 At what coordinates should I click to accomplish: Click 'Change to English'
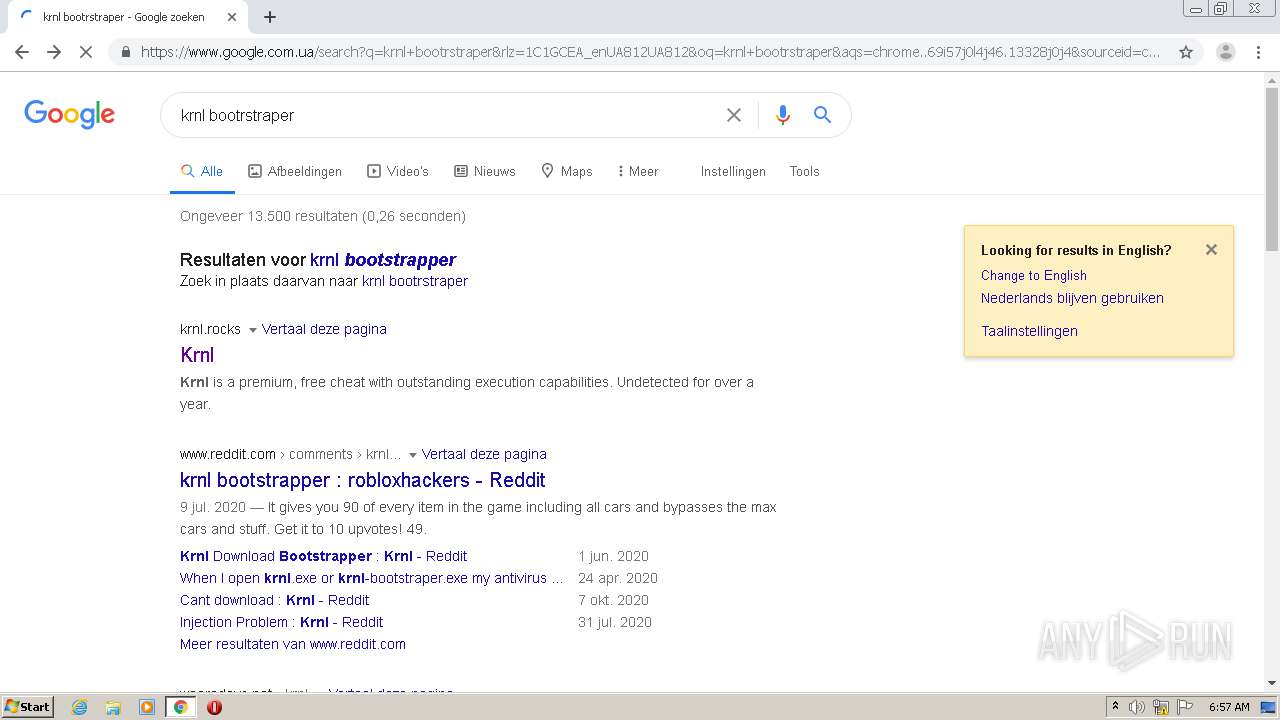(1033, 275)
